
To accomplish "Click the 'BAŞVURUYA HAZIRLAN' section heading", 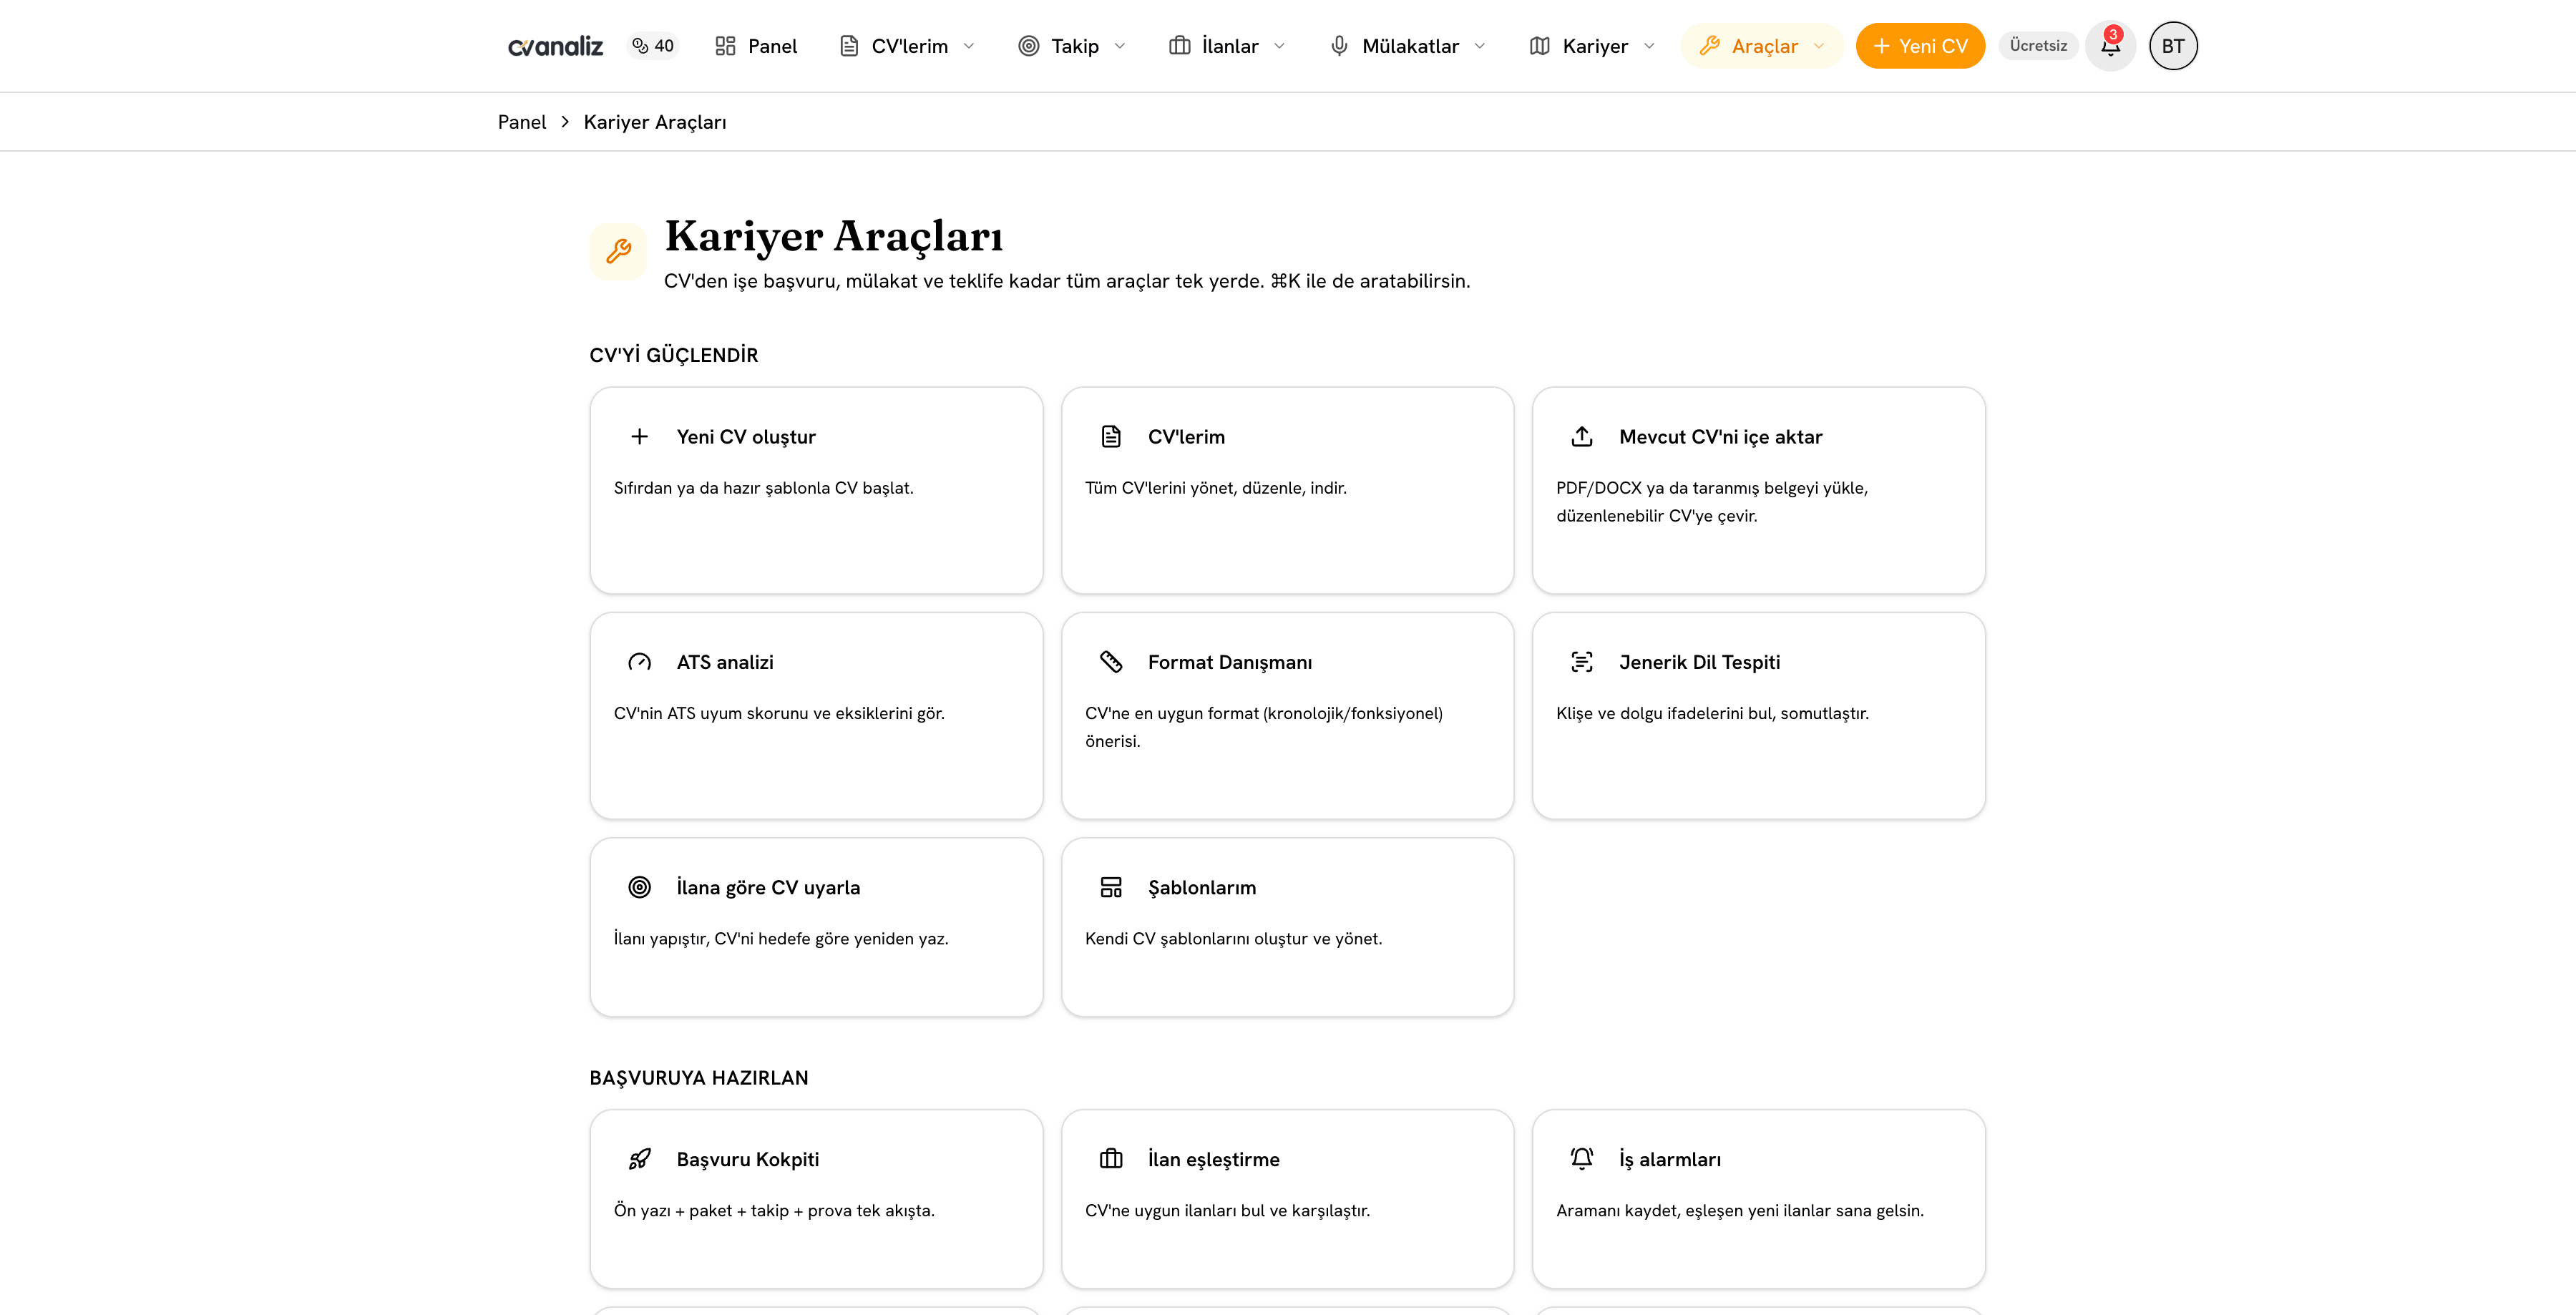I will click(699, 1078).
